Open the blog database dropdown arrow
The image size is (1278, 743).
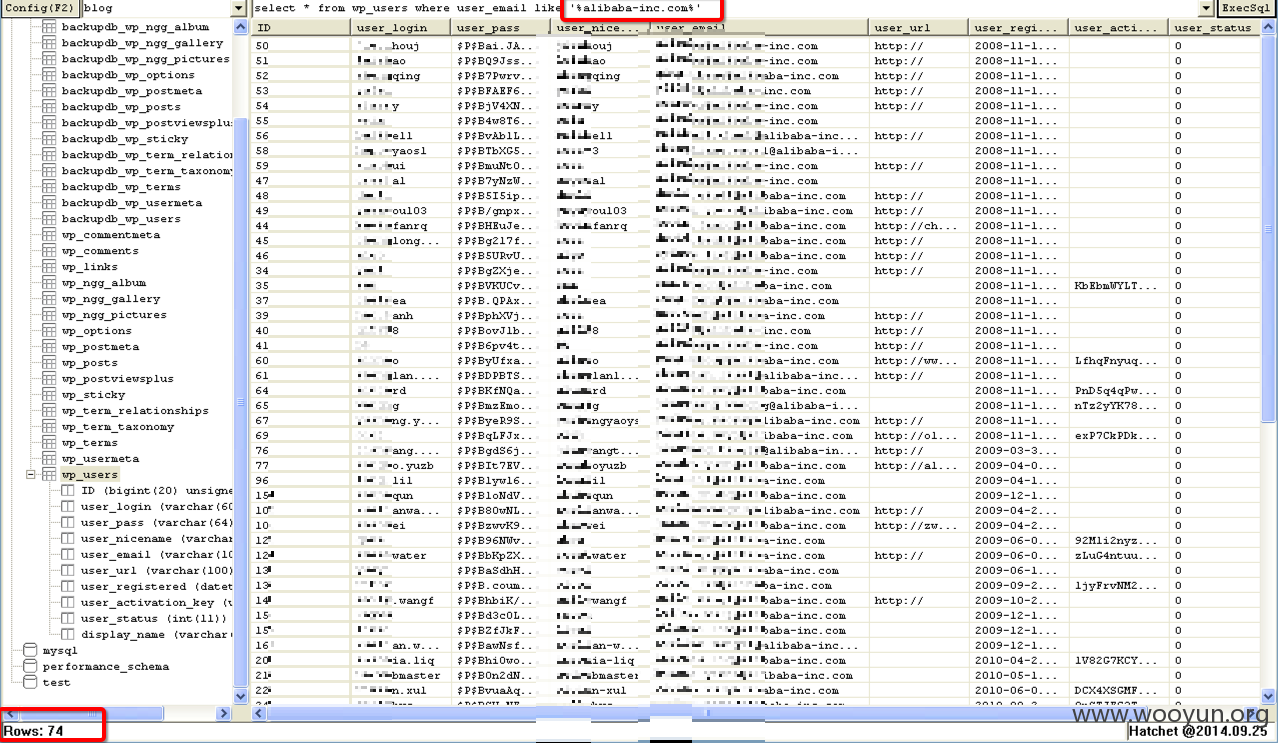238,8
